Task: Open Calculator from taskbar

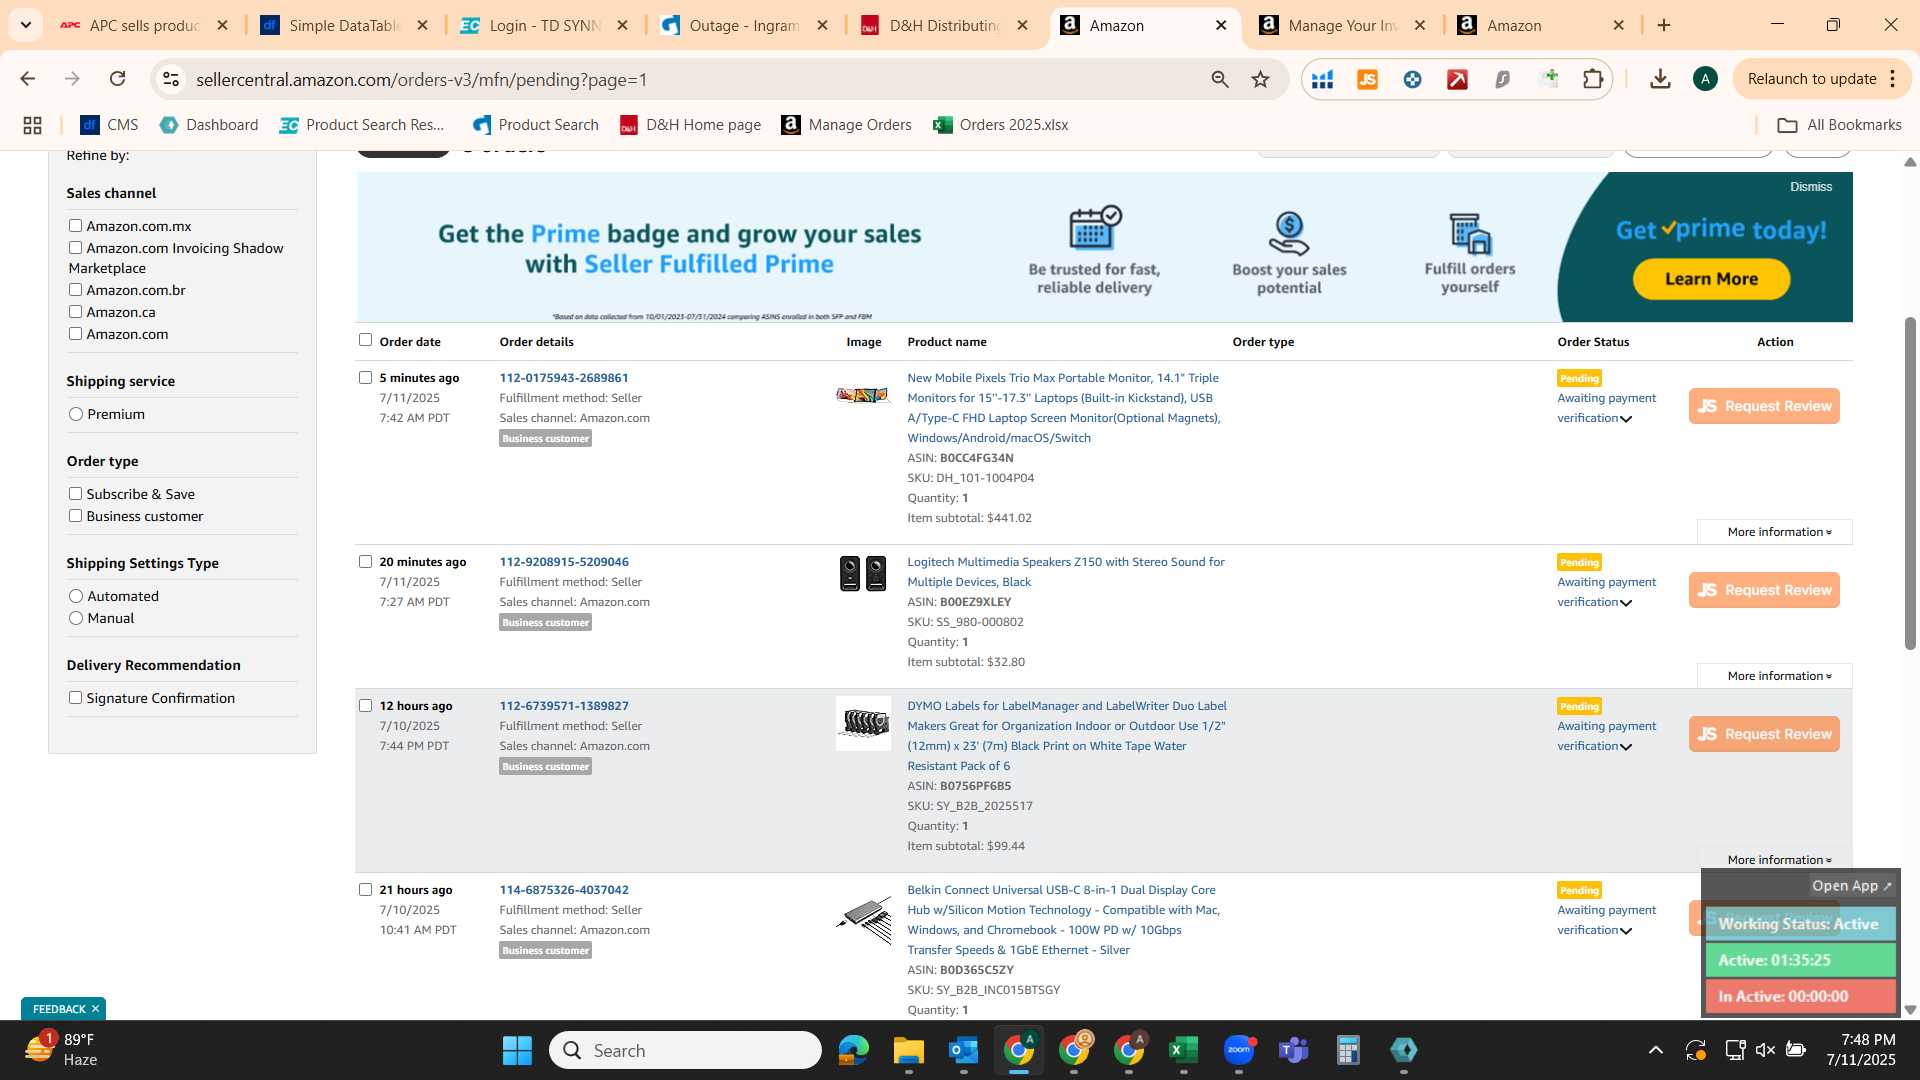Action: 1348,1050
